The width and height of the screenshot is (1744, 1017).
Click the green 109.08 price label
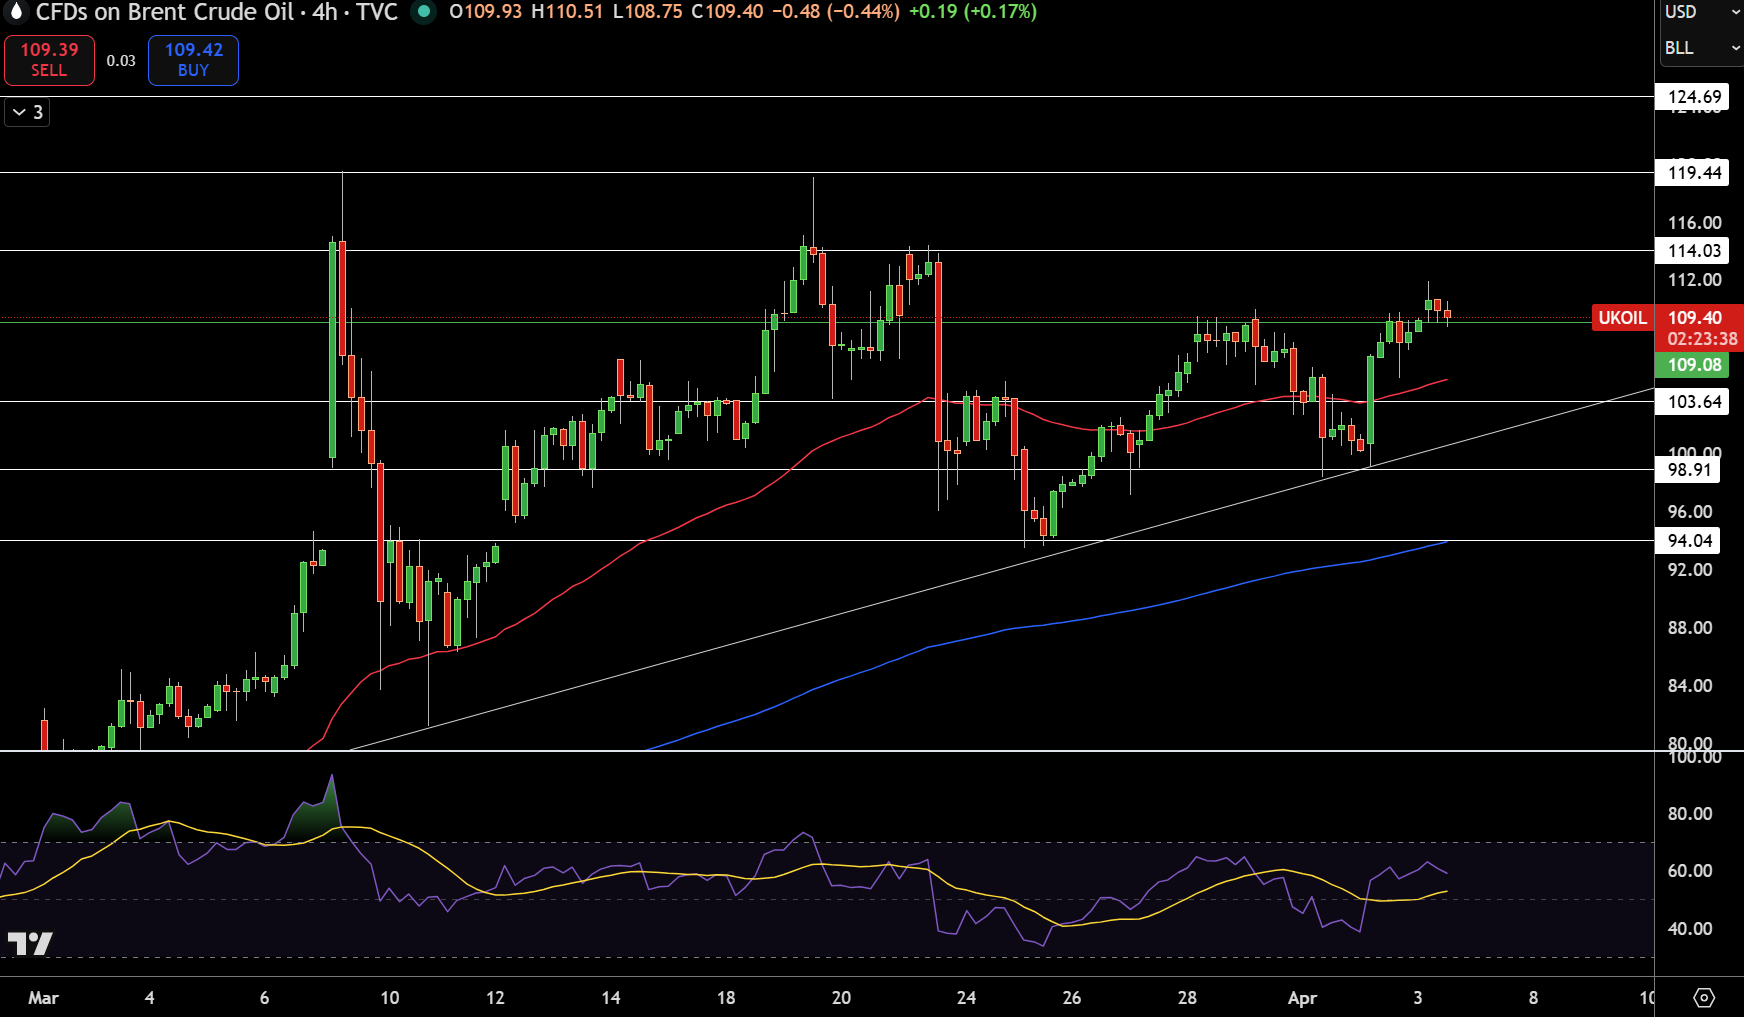point(1694,365)
